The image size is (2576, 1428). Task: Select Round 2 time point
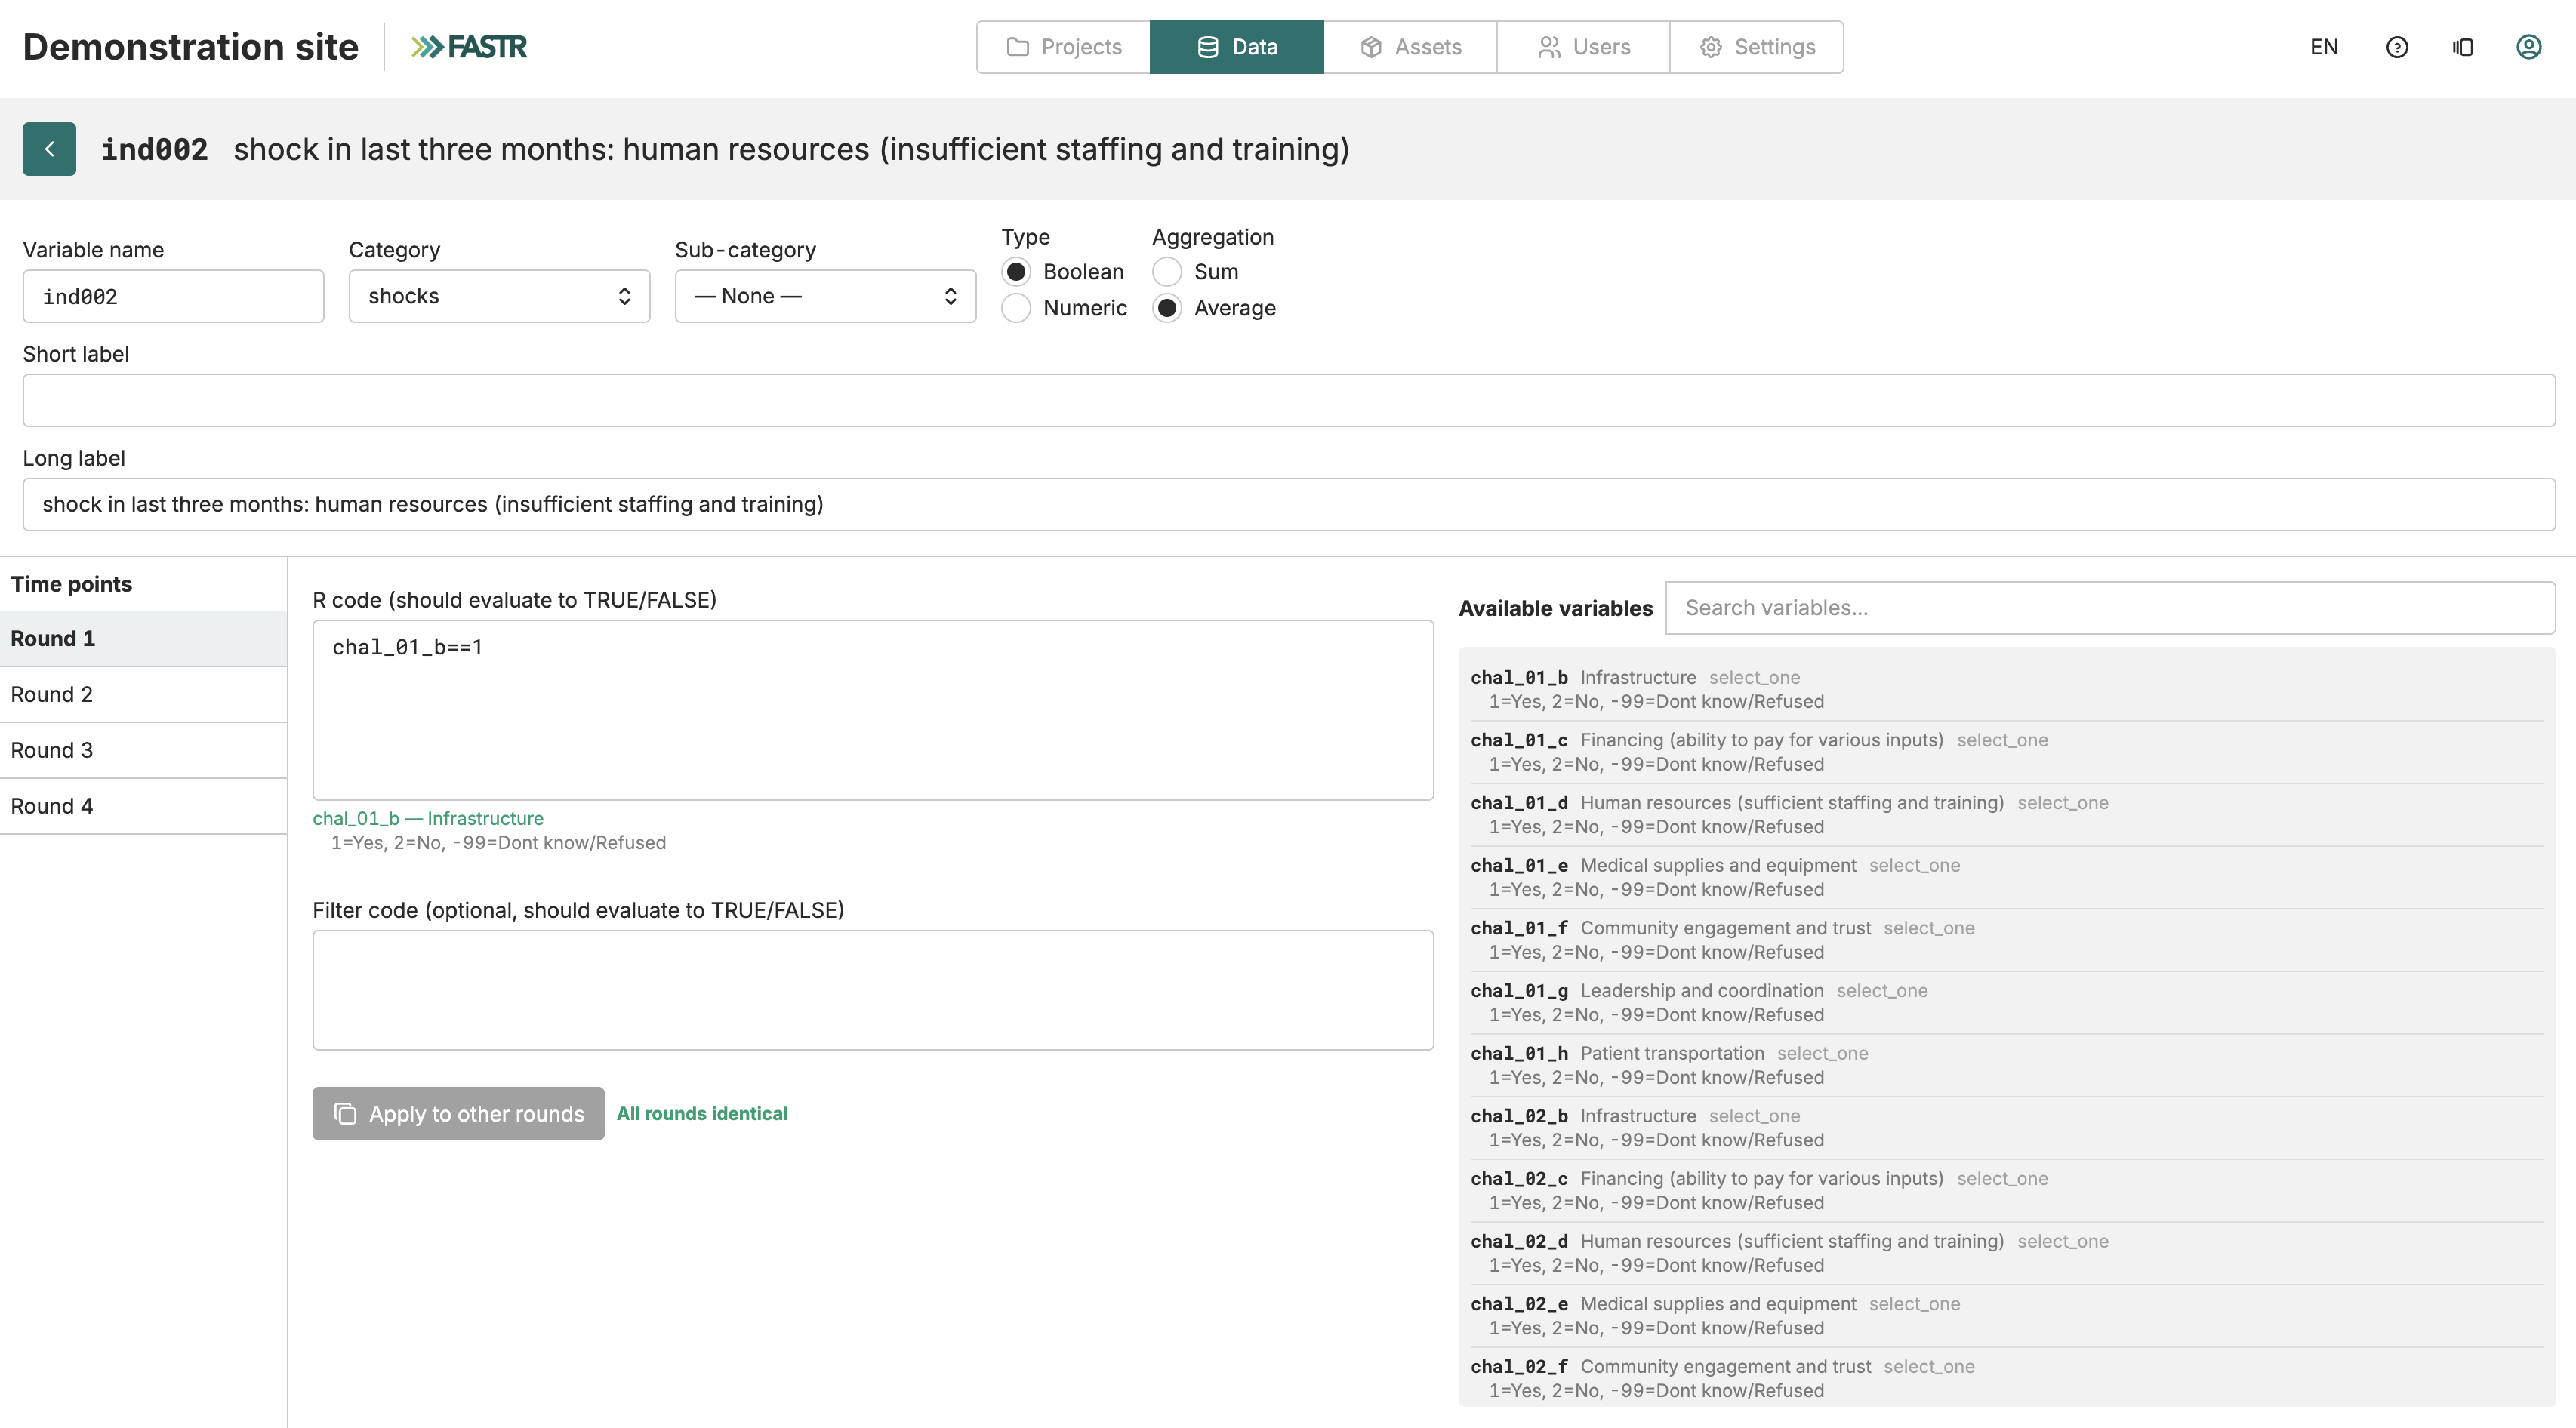click(143, 694)
